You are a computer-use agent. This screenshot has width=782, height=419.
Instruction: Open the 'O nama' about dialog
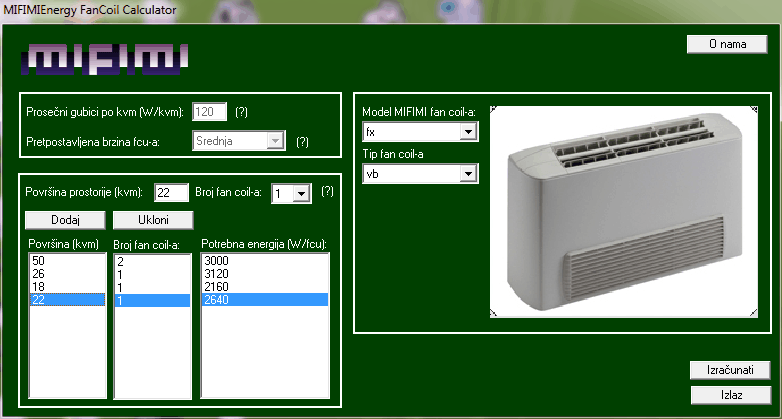[727, 44]
